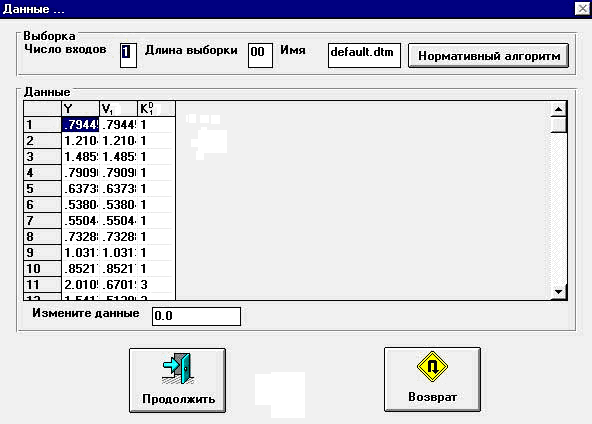Click the scrollbar down arrow in data grid
Image resolution: width=592 pixels, height=424 pixels.
tap(558, 291)
